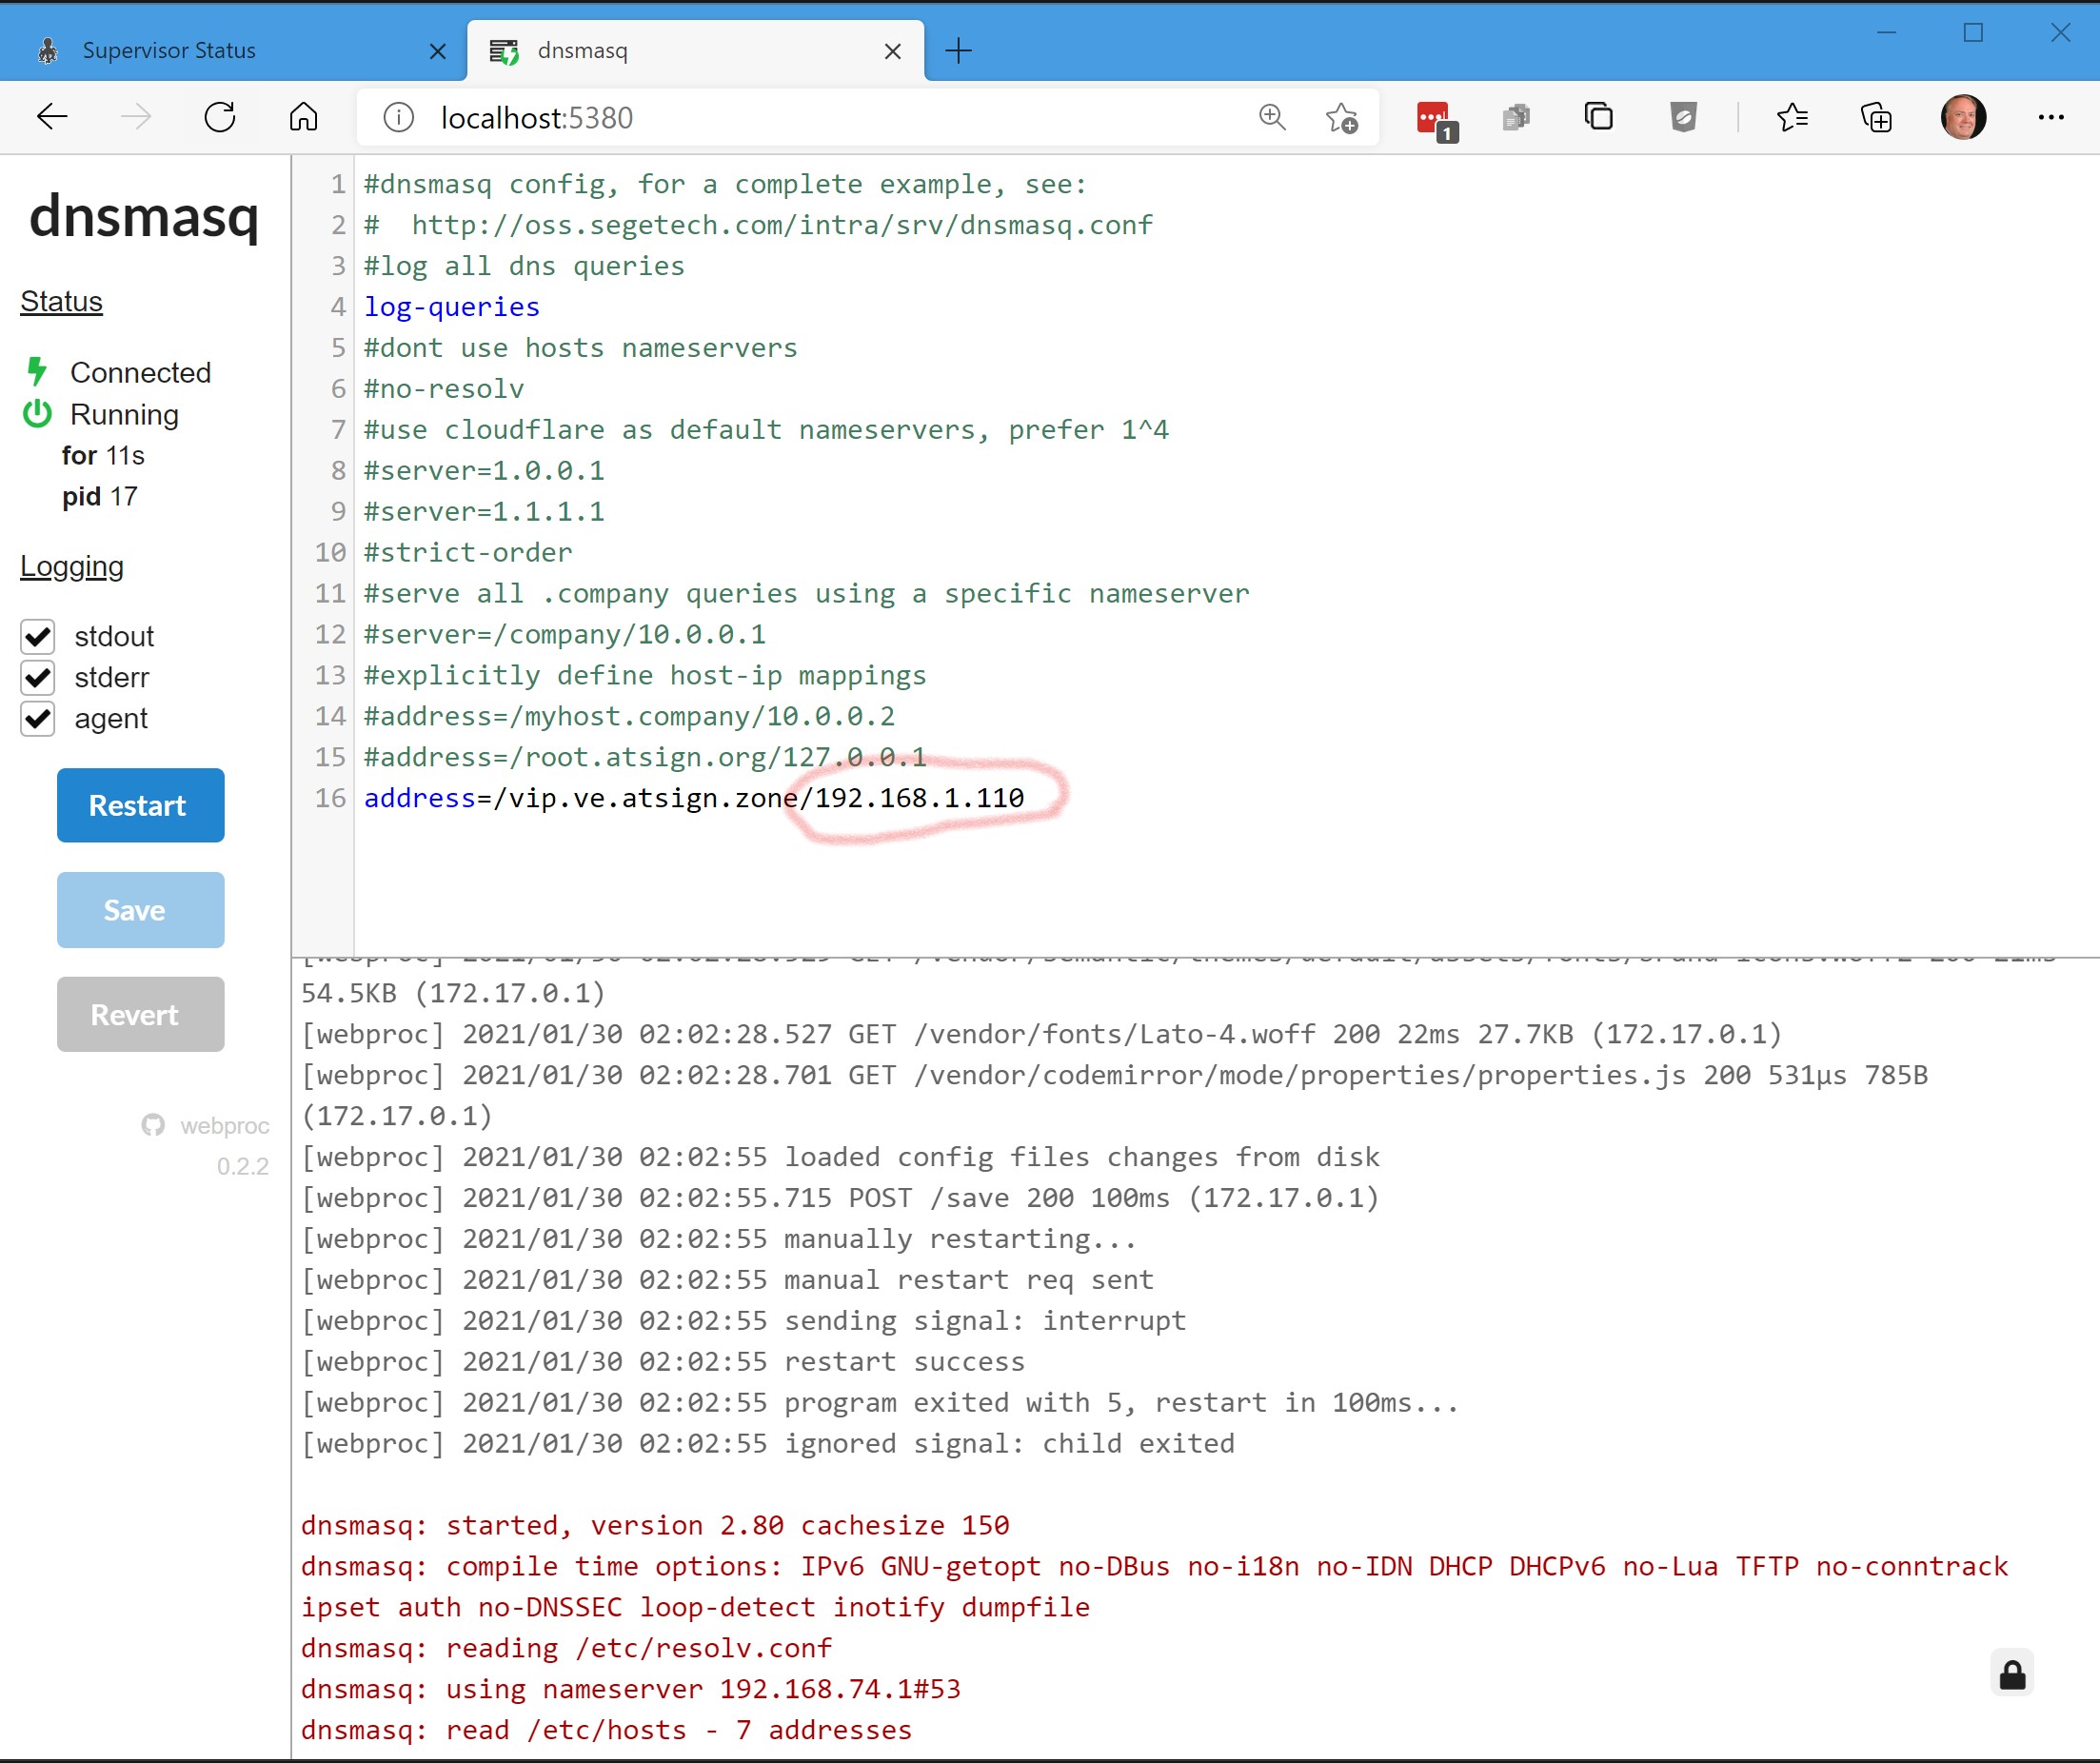
Task: Uncheck the stderr logging checkbox
Action: (38, 677)
